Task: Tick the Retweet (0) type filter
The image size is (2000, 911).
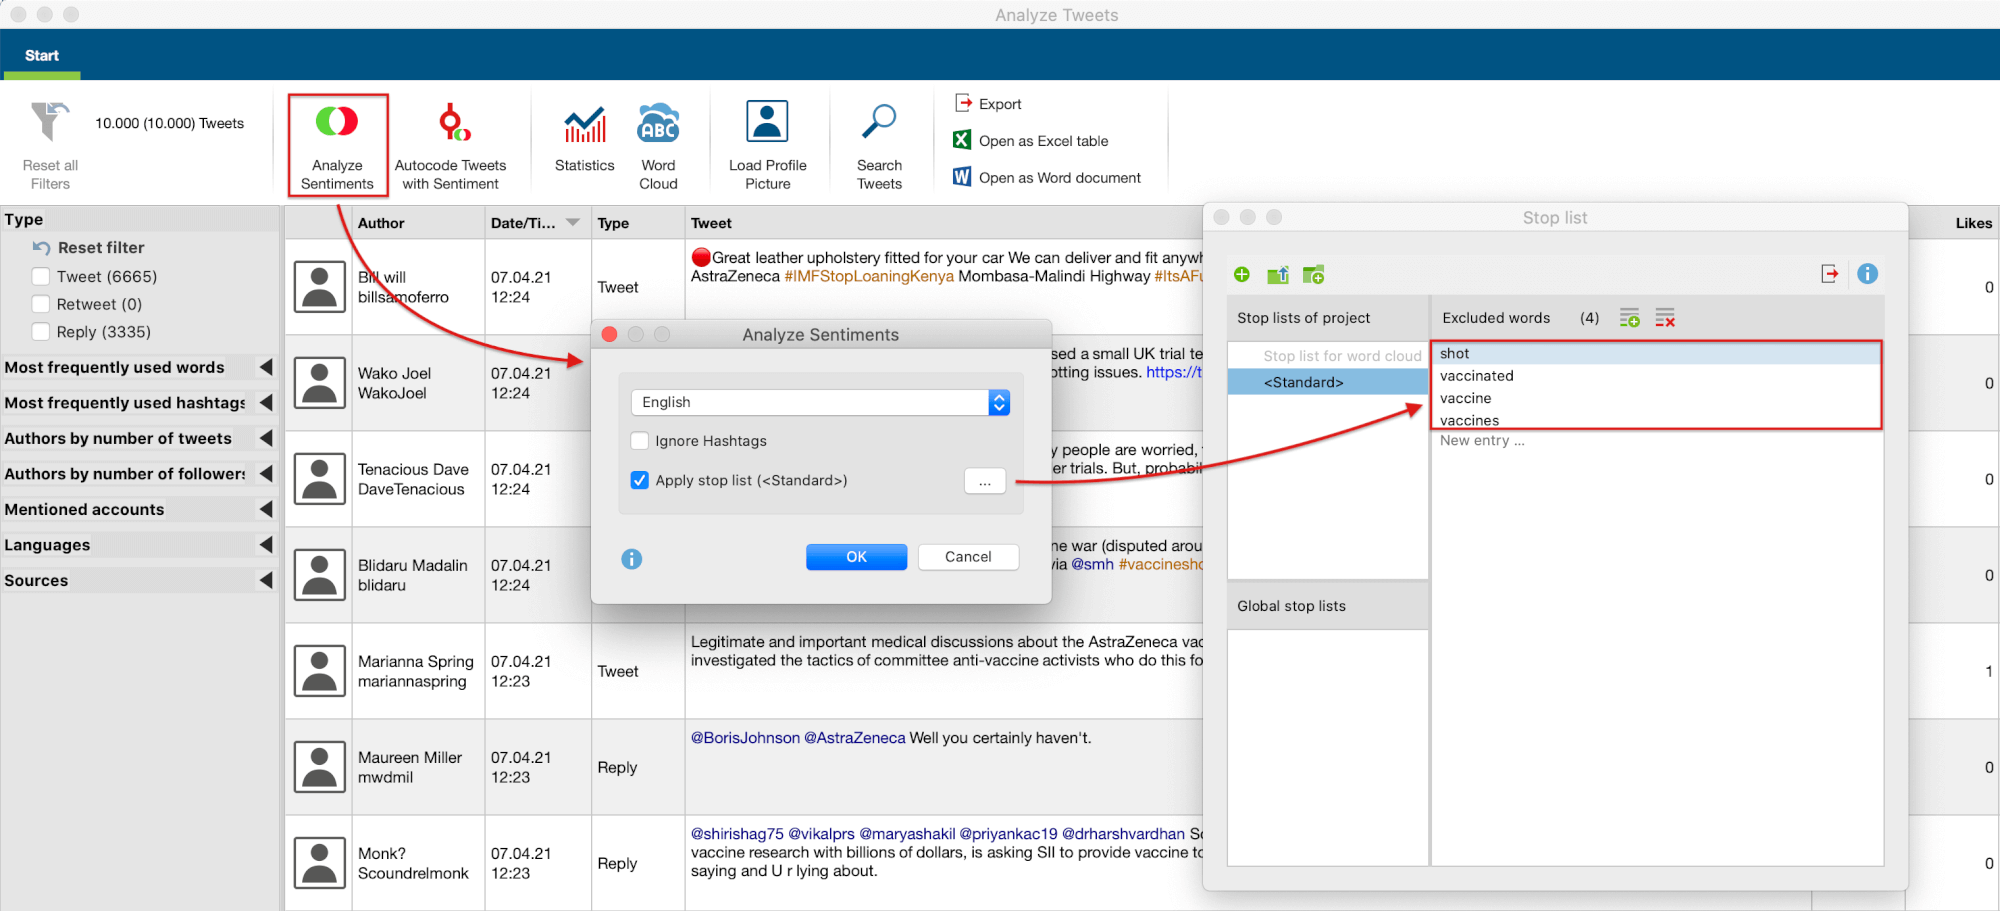Action: (41, 304)
